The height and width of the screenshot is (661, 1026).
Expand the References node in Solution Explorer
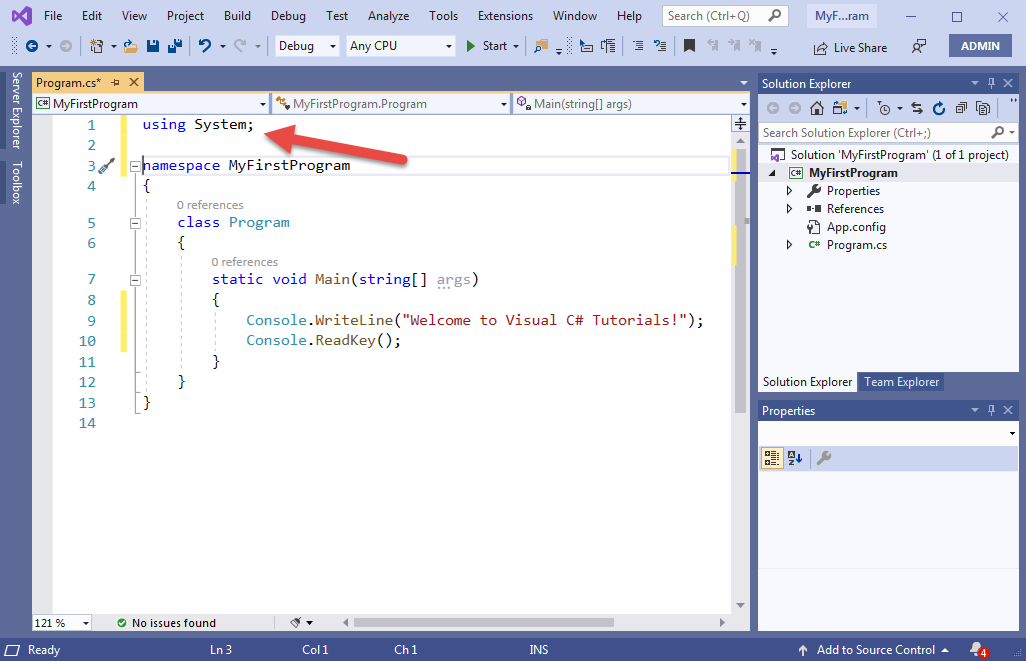tap(789, 208)
